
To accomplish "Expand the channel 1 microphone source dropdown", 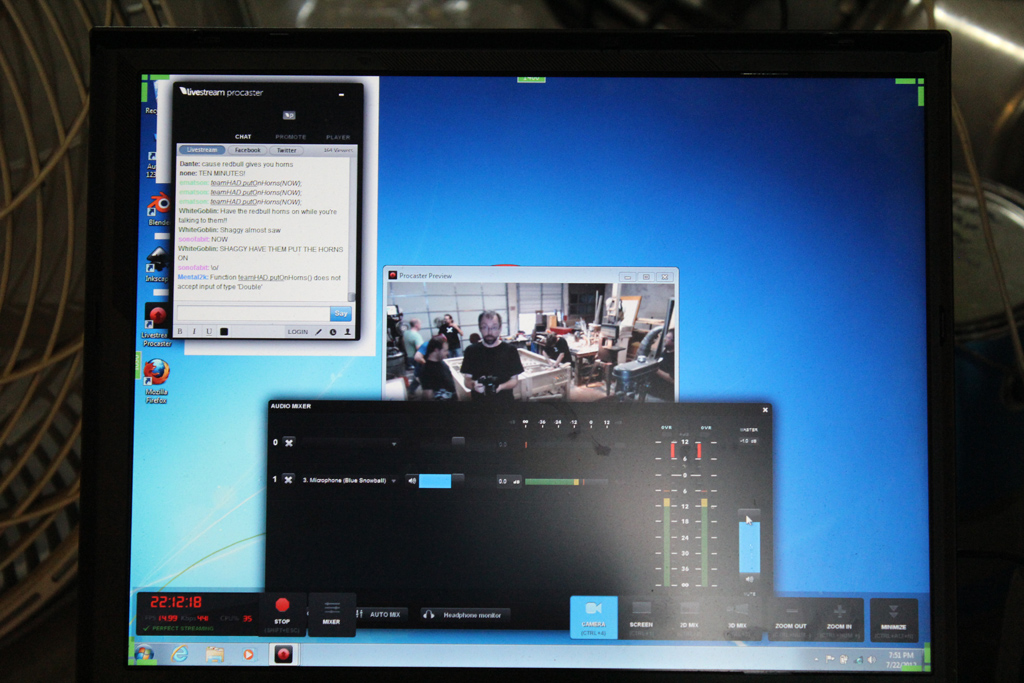I will click(x=394, y=481).
